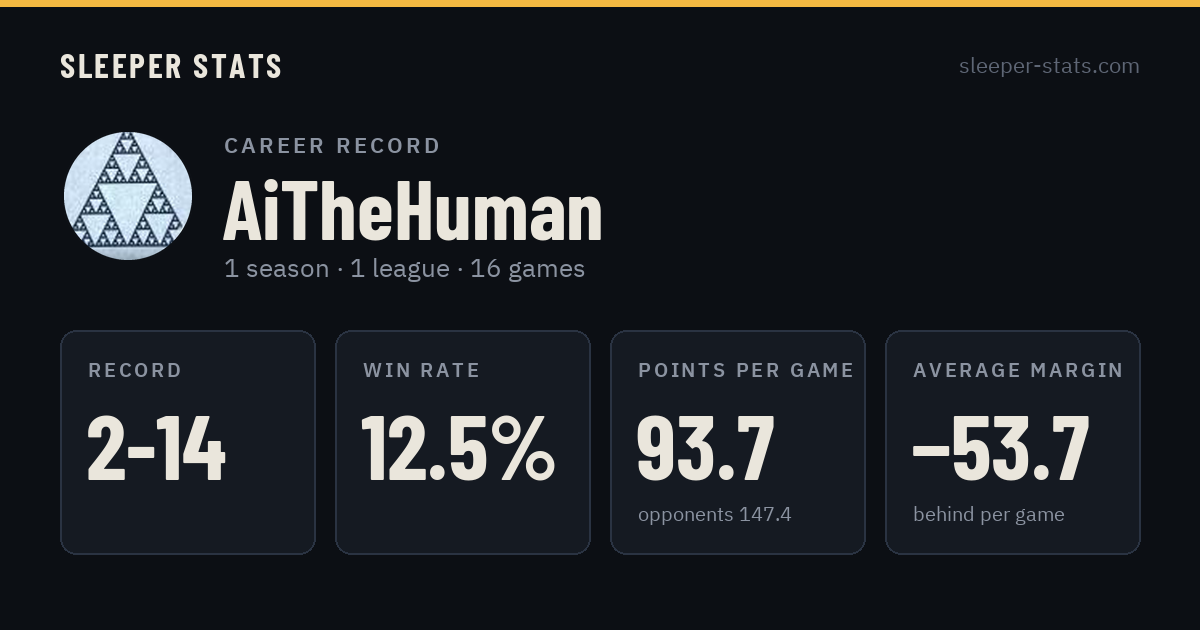Screen dimensions: 1200x630
Task: Click the SLEEPER STATS logo text
Action: pyautogui.click(x=171, y=66)
